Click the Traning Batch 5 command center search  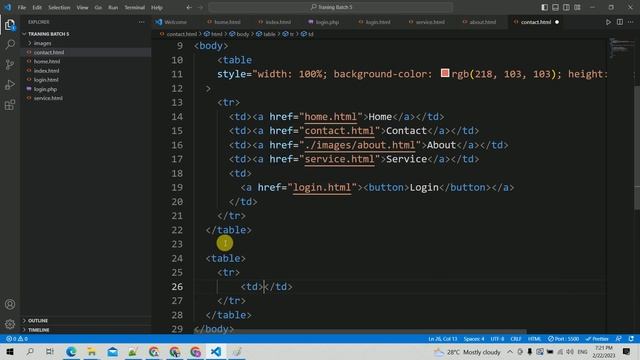point(331,7)
